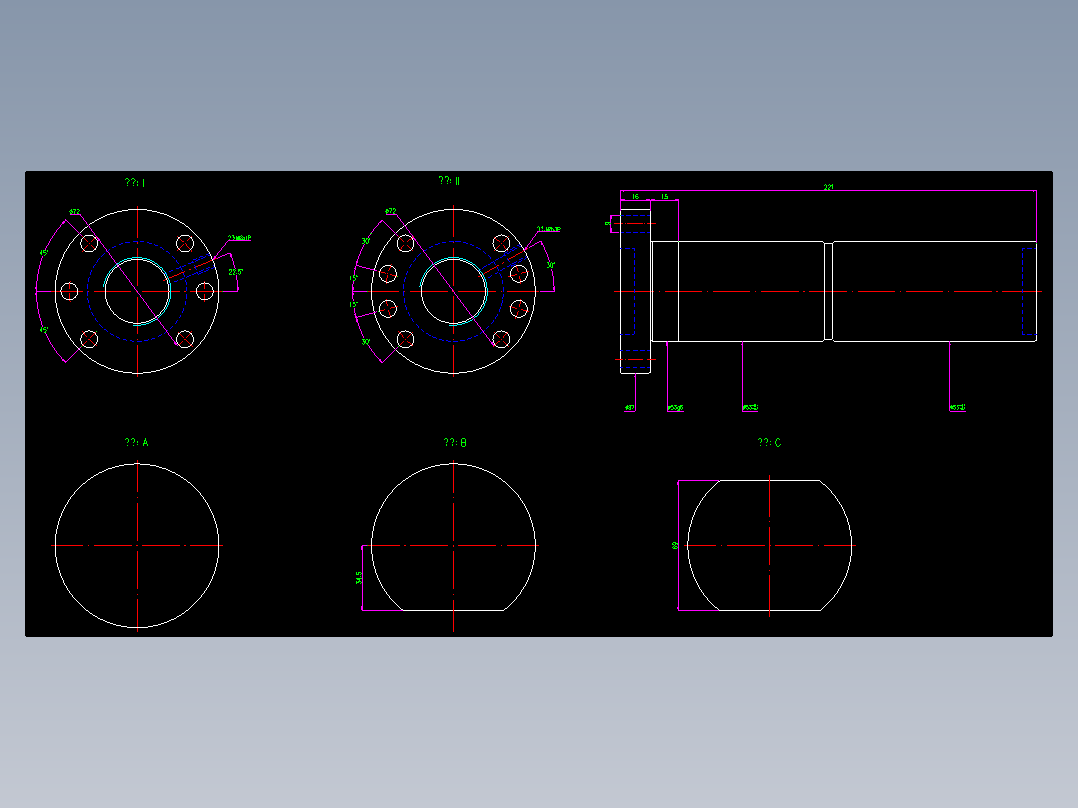Click the 34.5 dimension in section B
Screen dimensions: 1078x808
click(359, 578)
